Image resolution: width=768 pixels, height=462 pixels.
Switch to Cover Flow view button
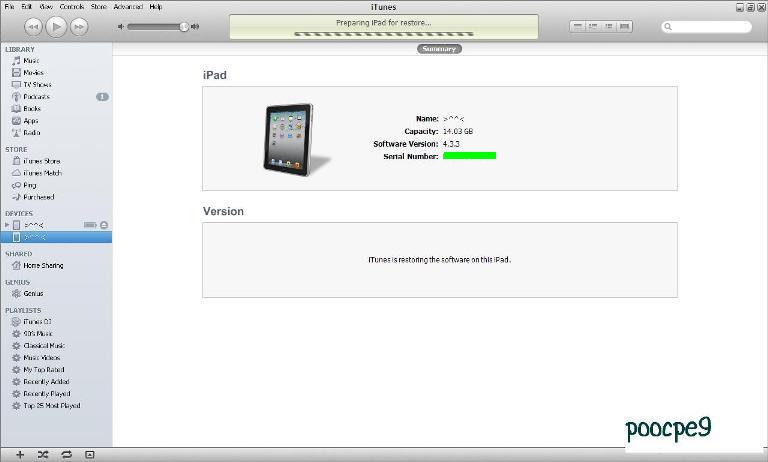(x=624, y=26)
